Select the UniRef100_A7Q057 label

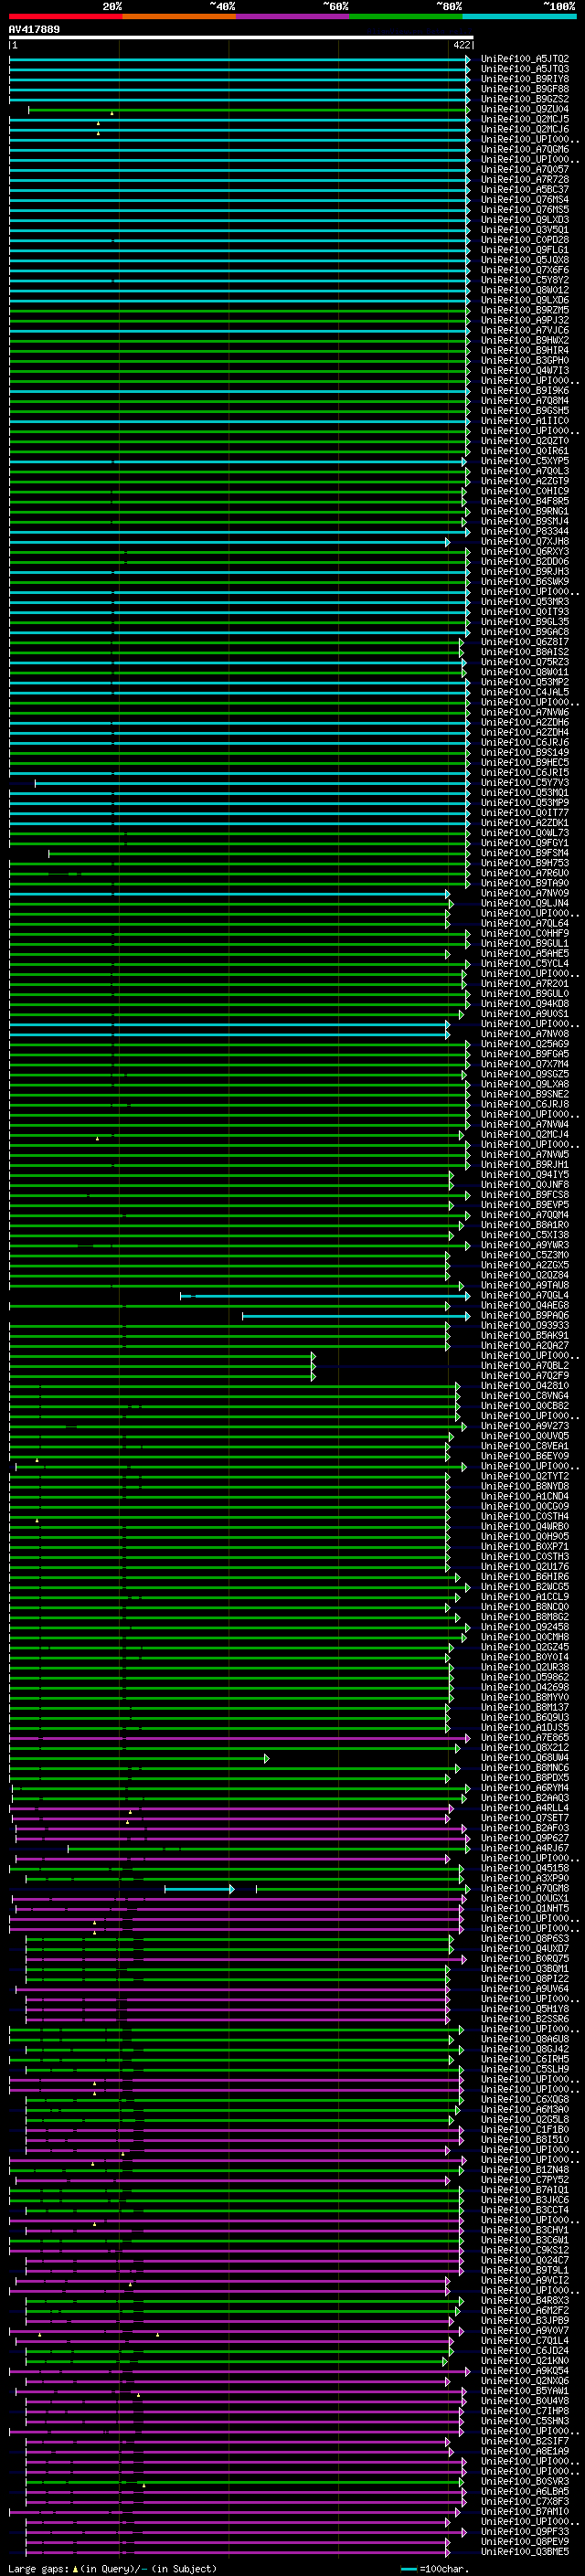coord(525,170)
